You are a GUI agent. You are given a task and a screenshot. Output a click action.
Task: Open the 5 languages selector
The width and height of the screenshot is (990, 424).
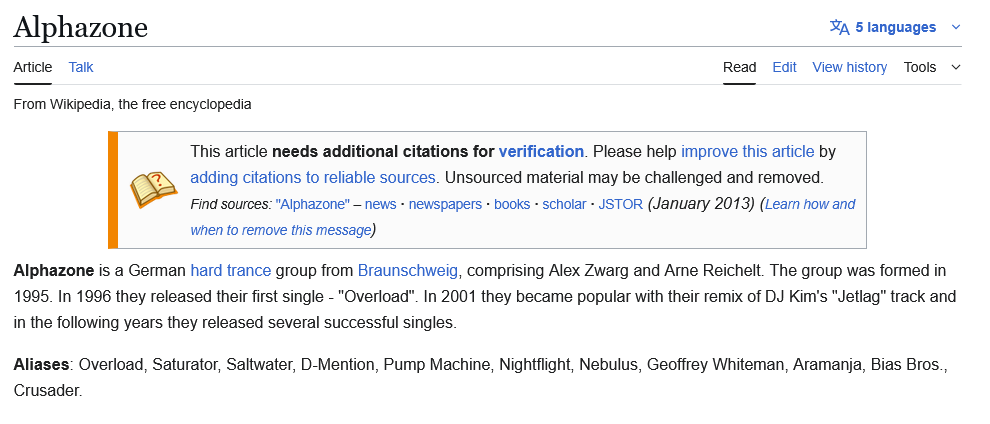click(895, 27)
